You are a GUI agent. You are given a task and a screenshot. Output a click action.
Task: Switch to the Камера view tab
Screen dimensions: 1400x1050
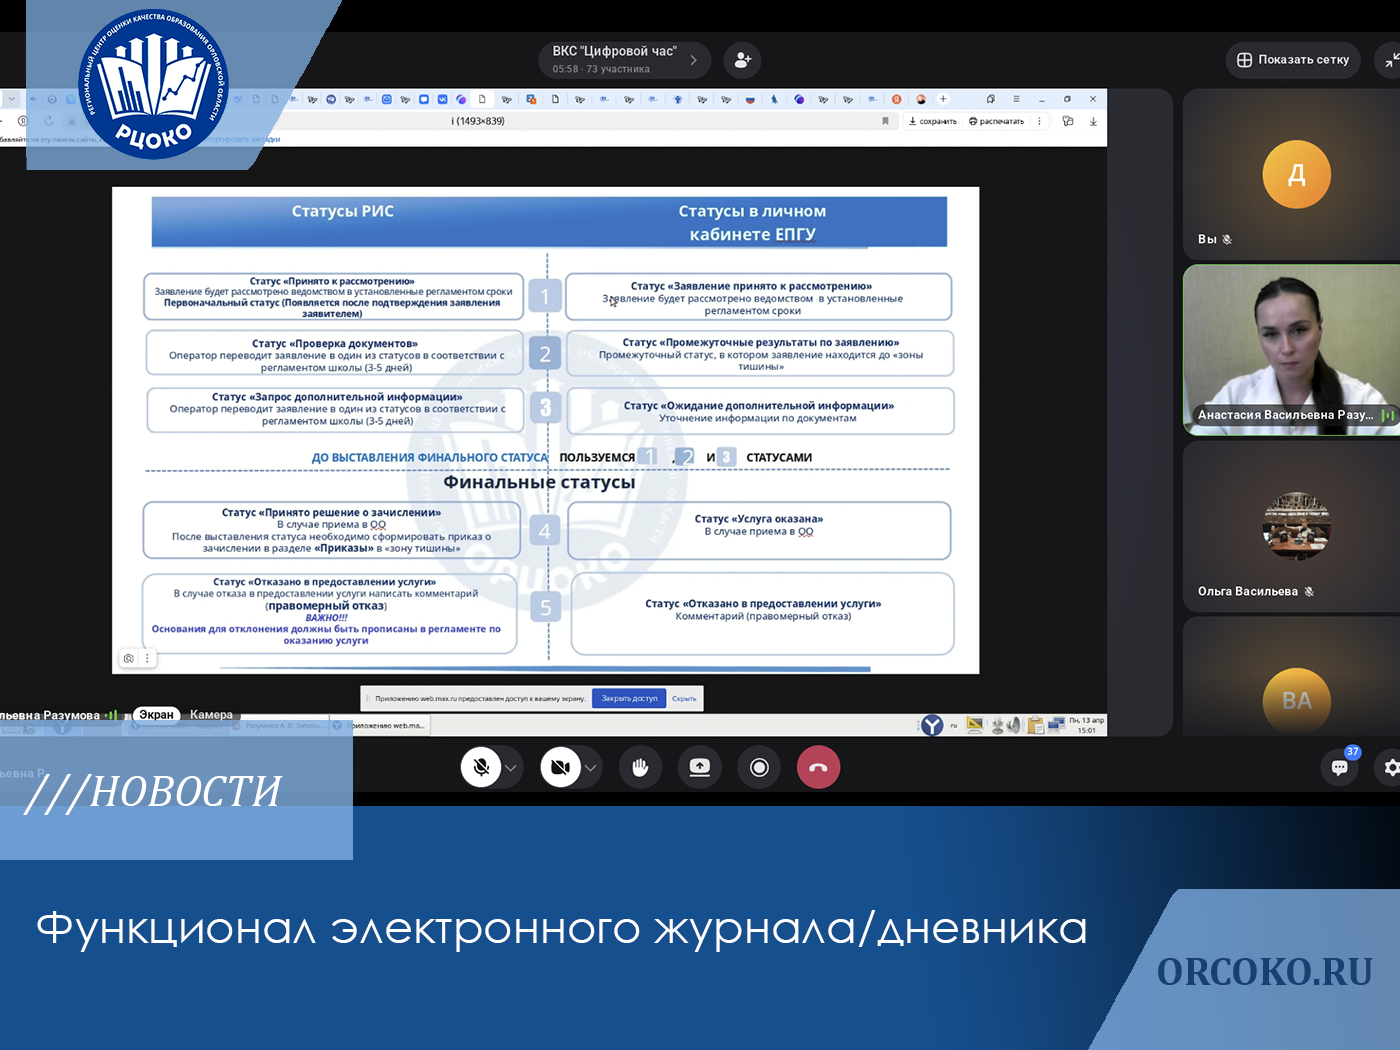pos(211,715)
